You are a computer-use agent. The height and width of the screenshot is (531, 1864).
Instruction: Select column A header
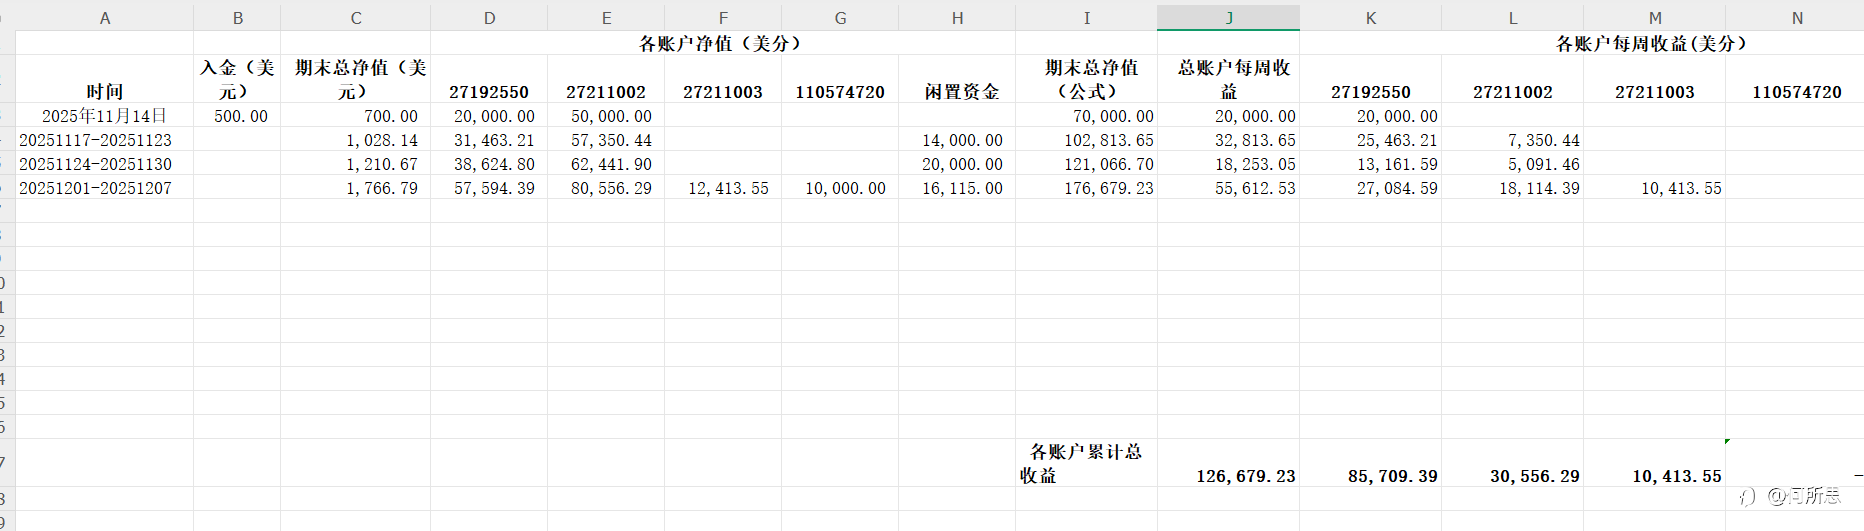pyautogui.click(x=105, y=18)
